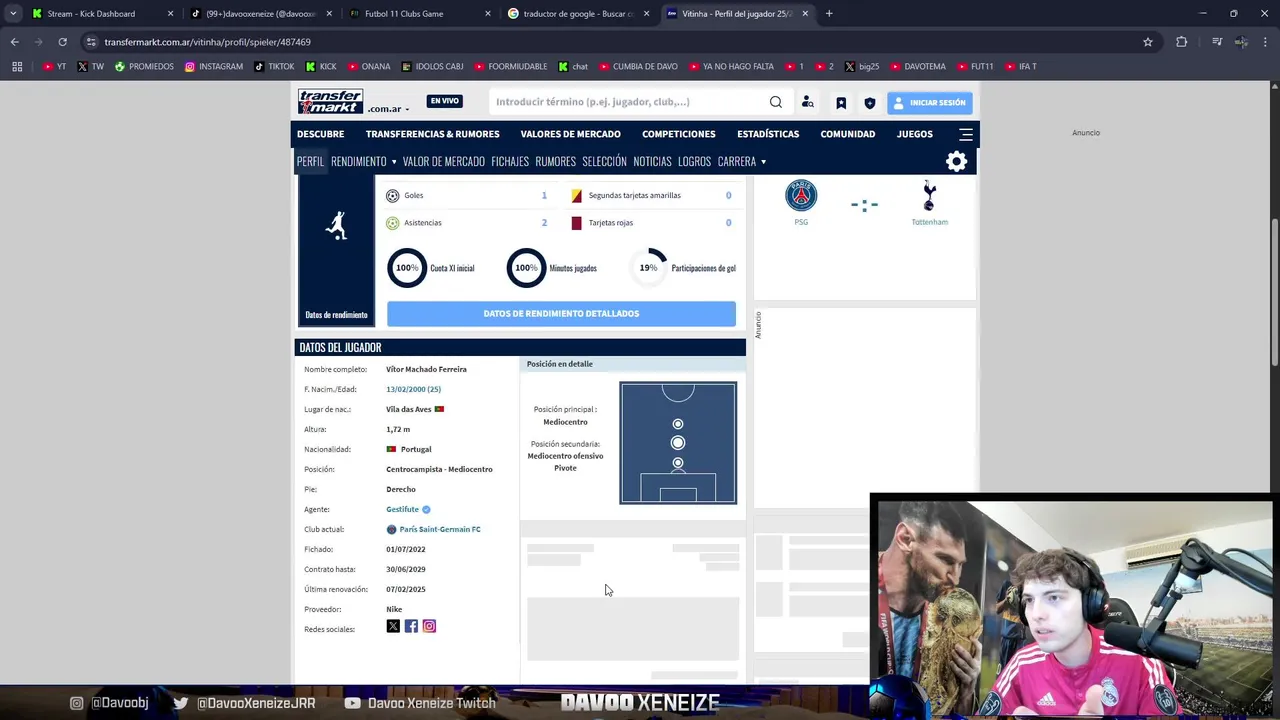
Task: Click the bookmark icon in header
Action: 841,102
